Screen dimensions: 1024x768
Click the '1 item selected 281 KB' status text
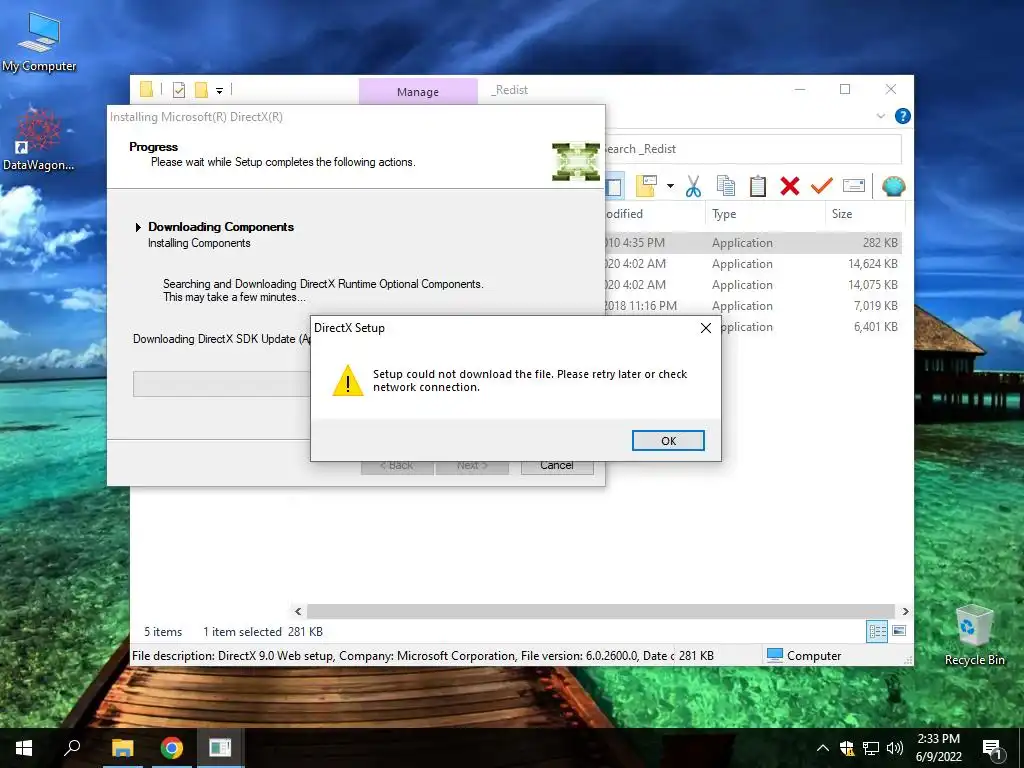(x=263, y=632)
